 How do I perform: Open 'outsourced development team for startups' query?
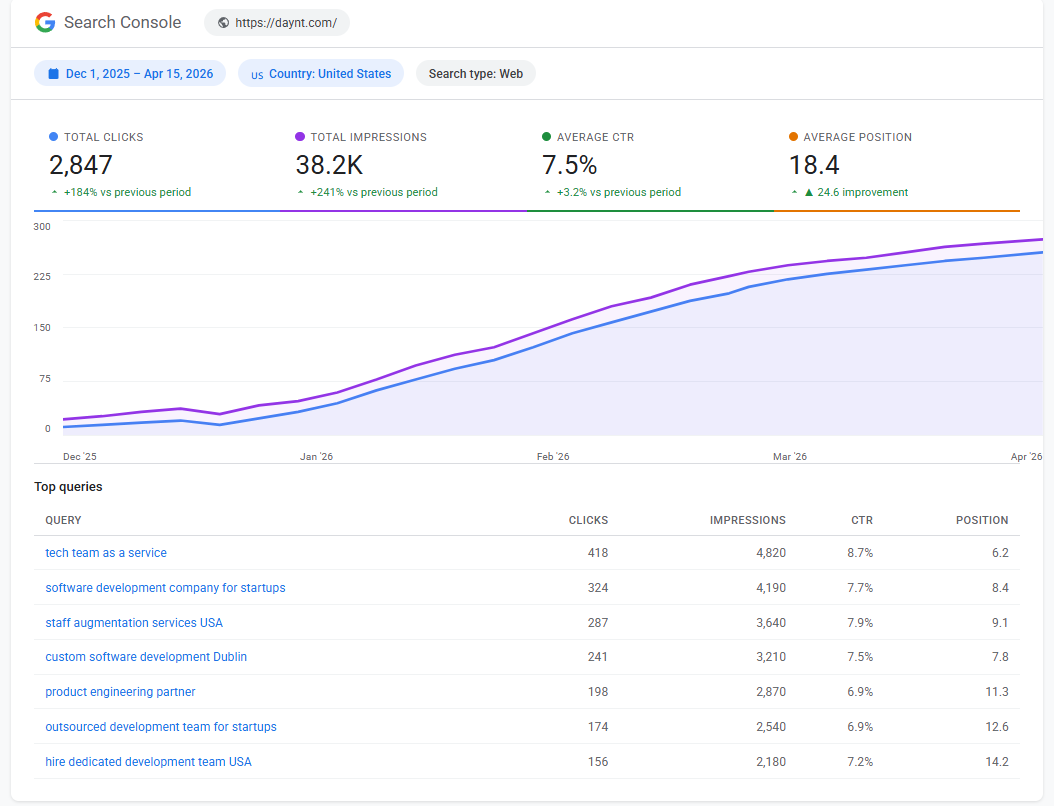coord(161,727)
